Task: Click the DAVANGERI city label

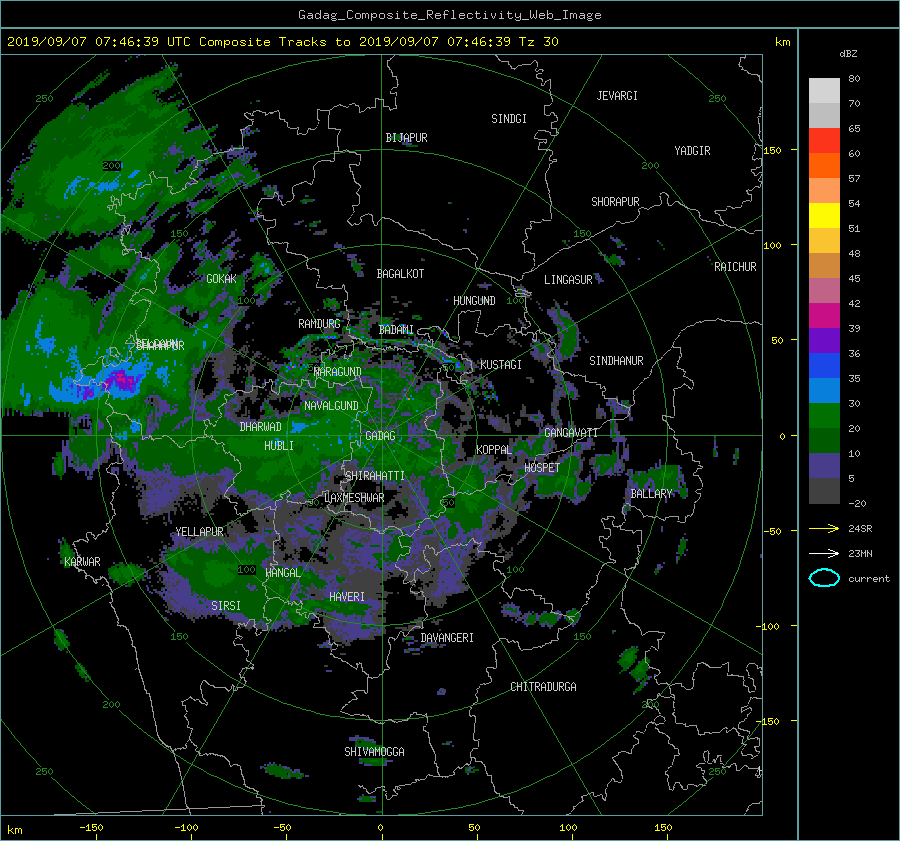Action: [x=447, y=638]
